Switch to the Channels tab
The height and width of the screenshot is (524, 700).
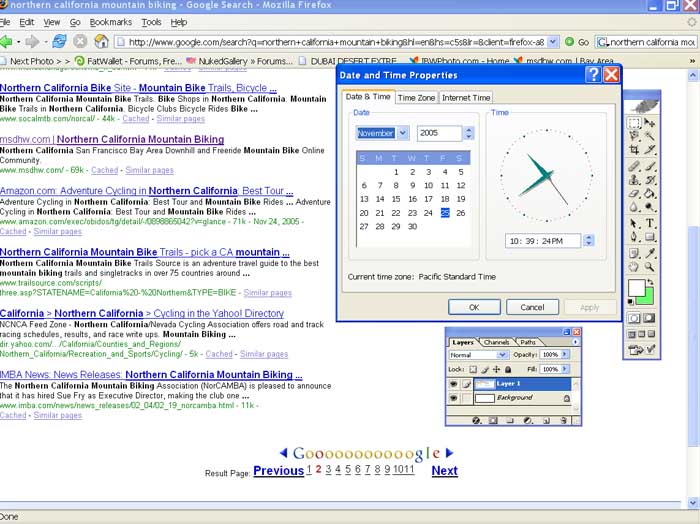click(496, 342)
